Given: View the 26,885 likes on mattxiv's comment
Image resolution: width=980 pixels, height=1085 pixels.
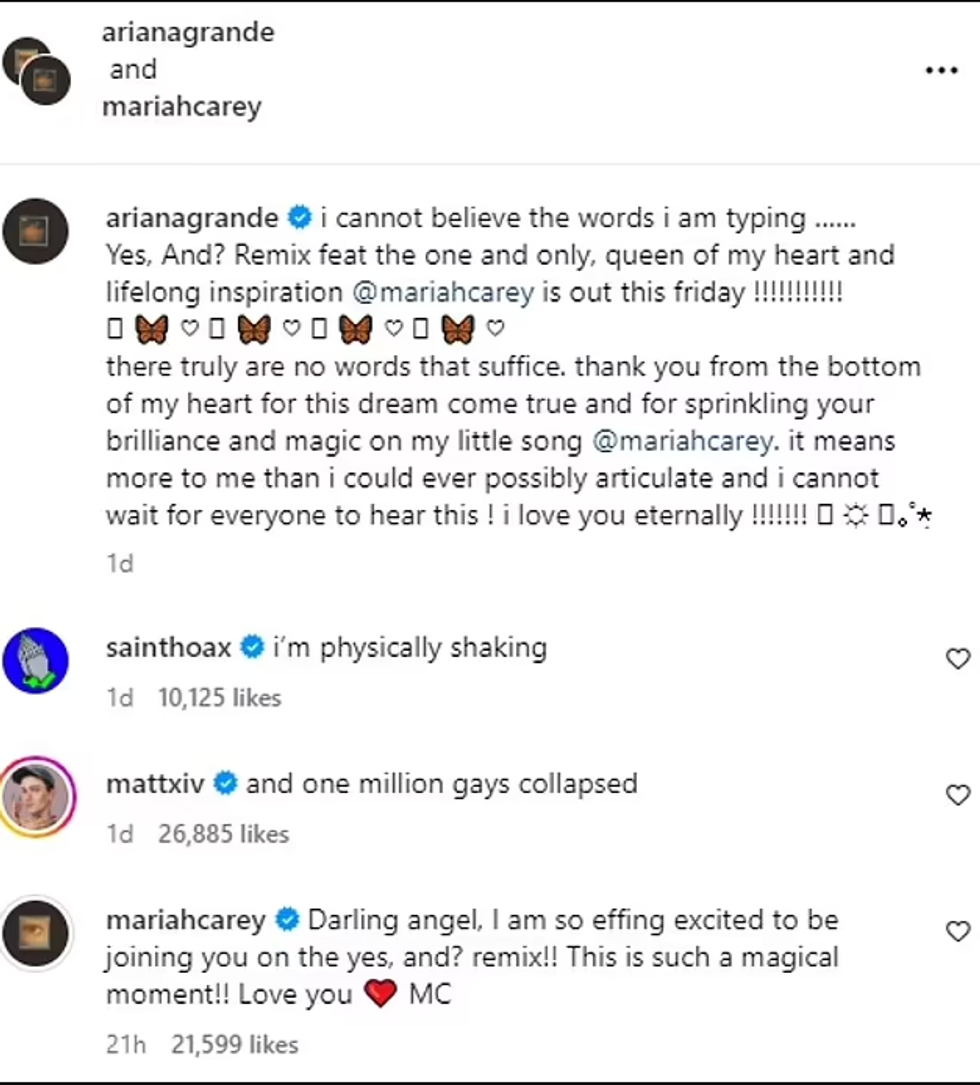Looking at the screenshot, I should point(223,833).
